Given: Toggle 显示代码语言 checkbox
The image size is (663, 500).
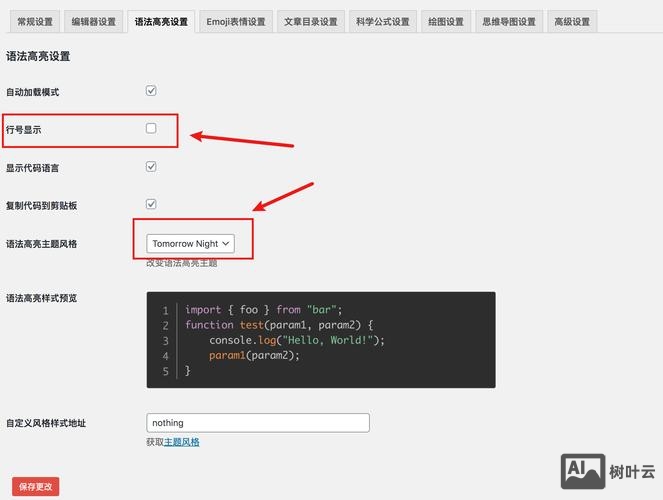Looking at the screenshot, I should [151, 166].
